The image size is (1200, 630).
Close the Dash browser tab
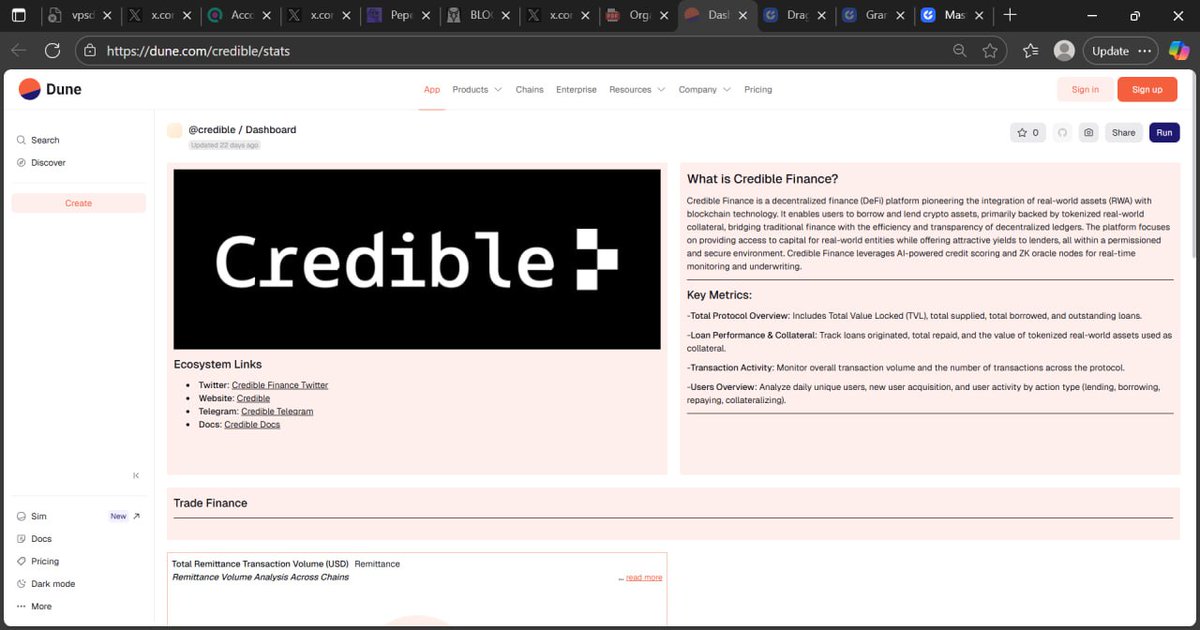point(741,15)
